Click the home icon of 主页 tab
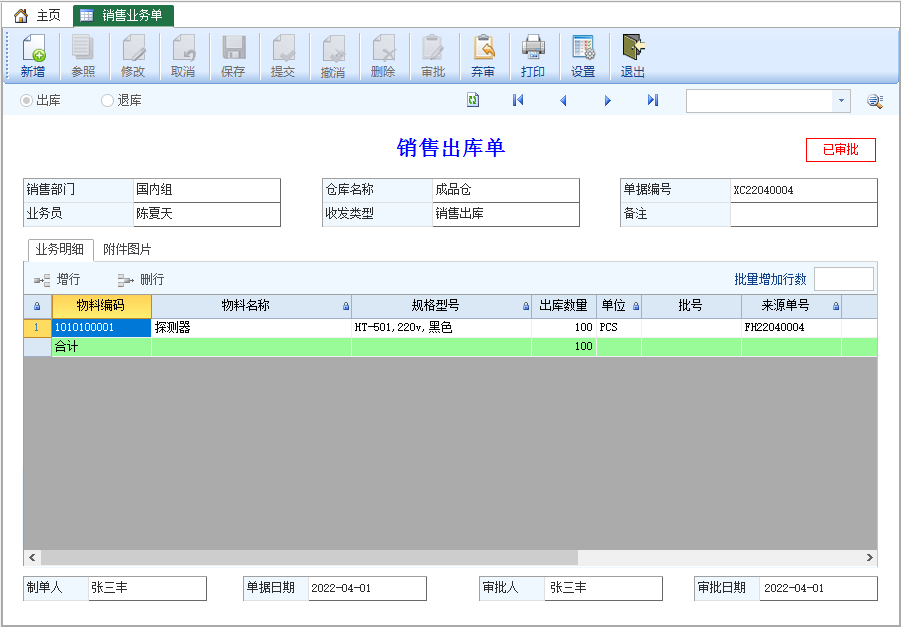901x627 pixels. click(x=21, y=16)
